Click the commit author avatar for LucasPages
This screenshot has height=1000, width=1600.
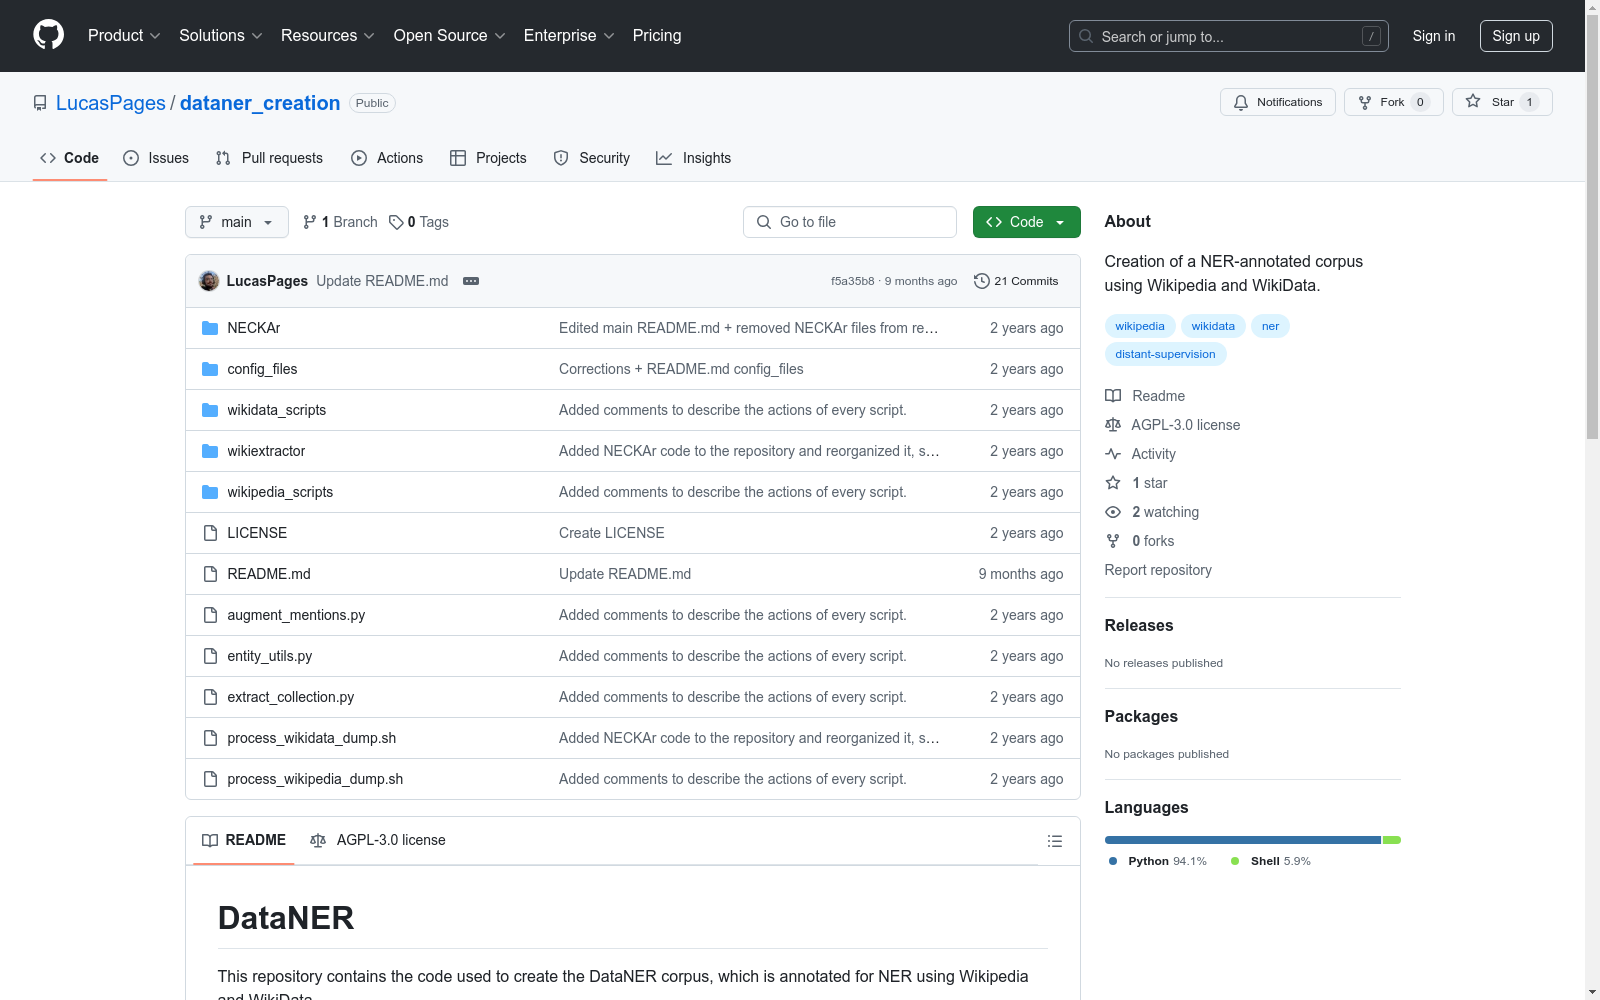[x=209, y=281]
